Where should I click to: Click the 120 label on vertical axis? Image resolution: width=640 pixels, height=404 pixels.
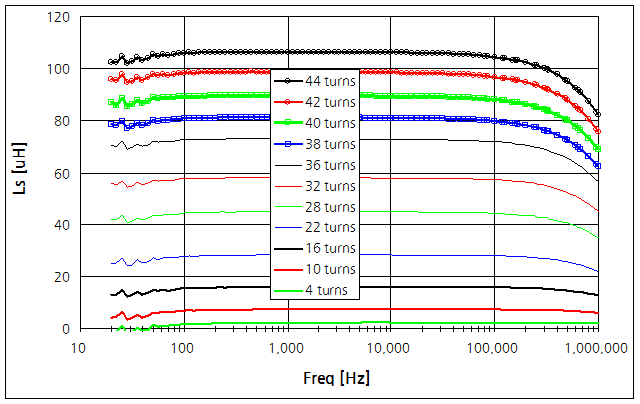(60, 17)
